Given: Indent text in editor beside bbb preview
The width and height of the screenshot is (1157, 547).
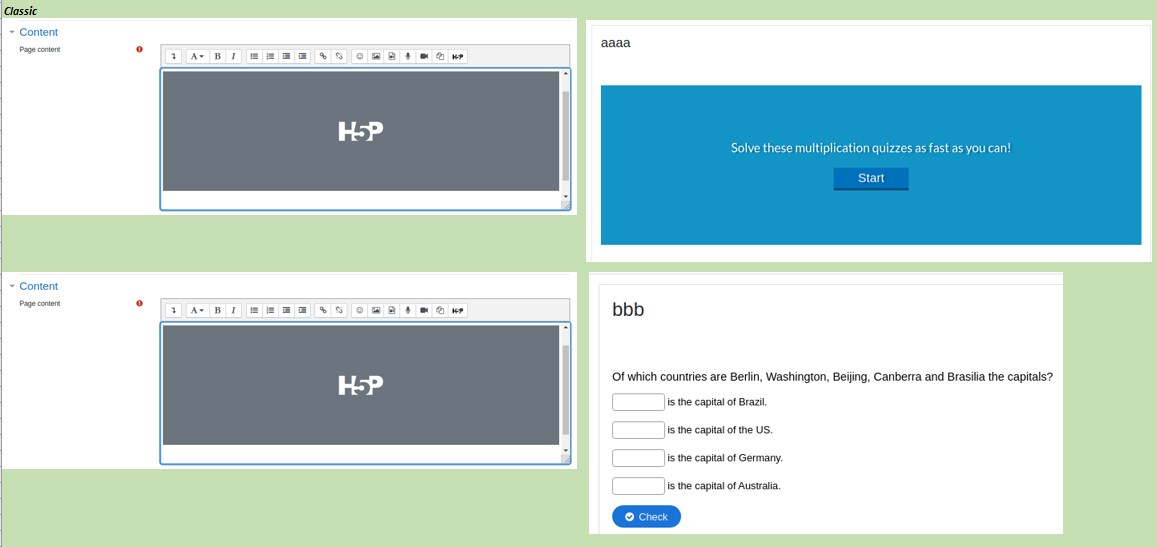Looking at the screenshot, I should point(303,310).
